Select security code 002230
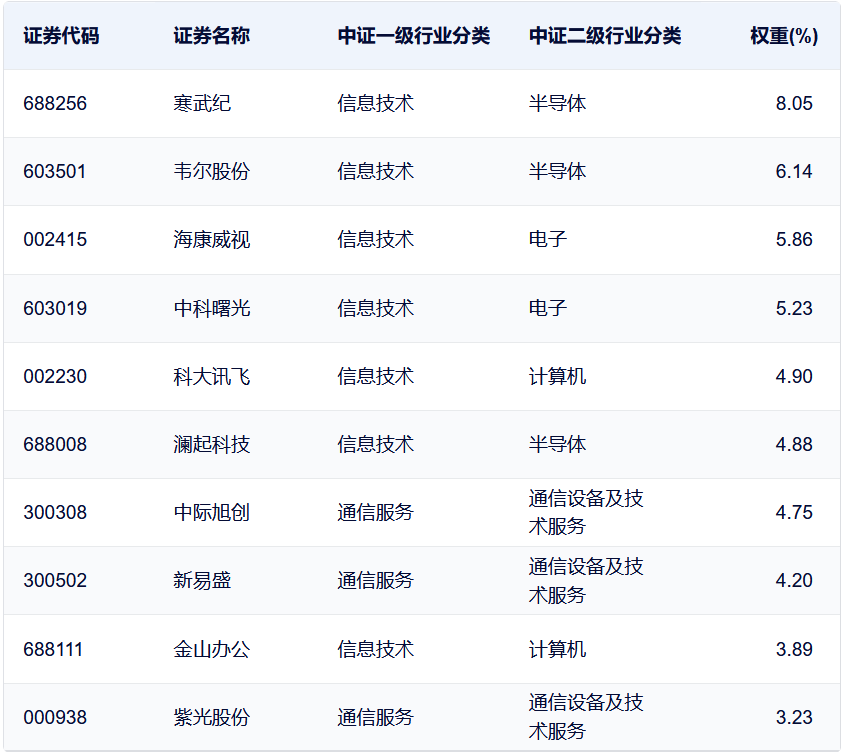This screenshot has width=844, height=754. tap(55, 376)
